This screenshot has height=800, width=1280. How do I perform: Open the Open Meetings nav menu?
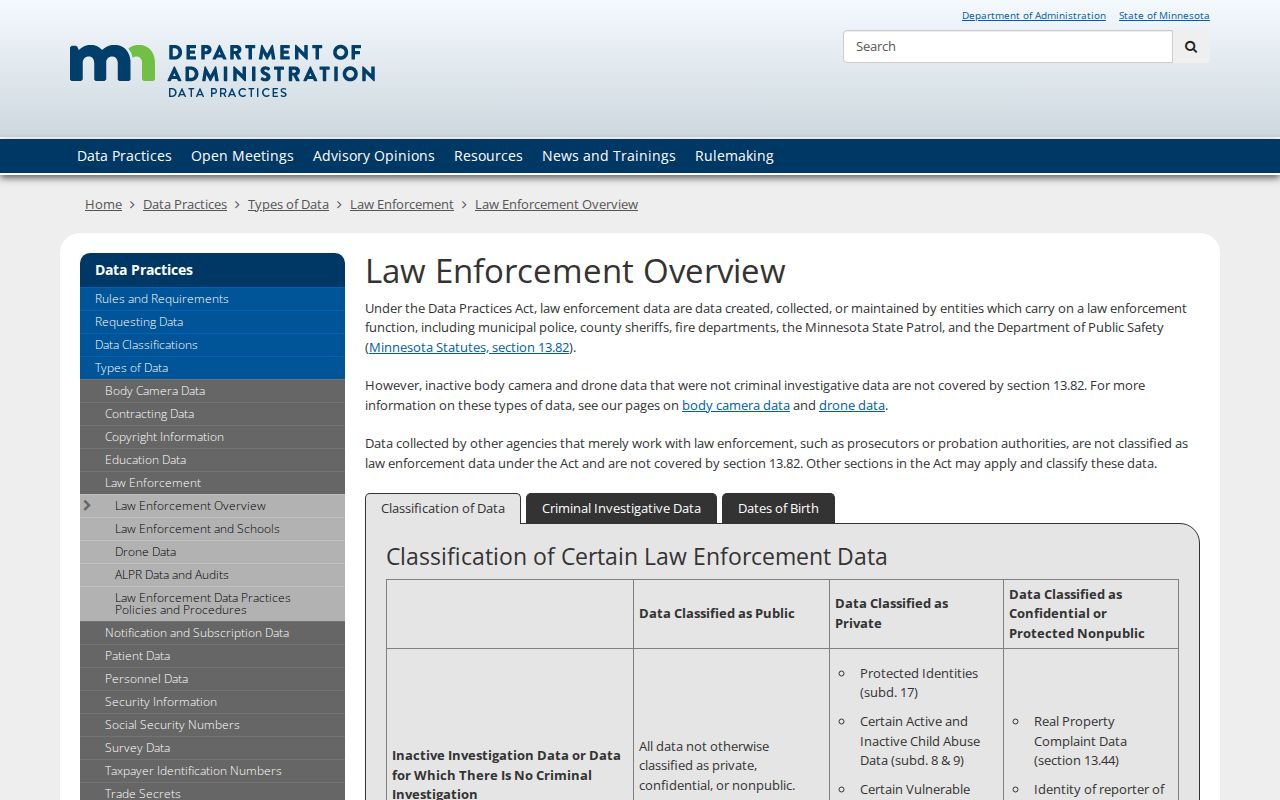click(242, 156)
